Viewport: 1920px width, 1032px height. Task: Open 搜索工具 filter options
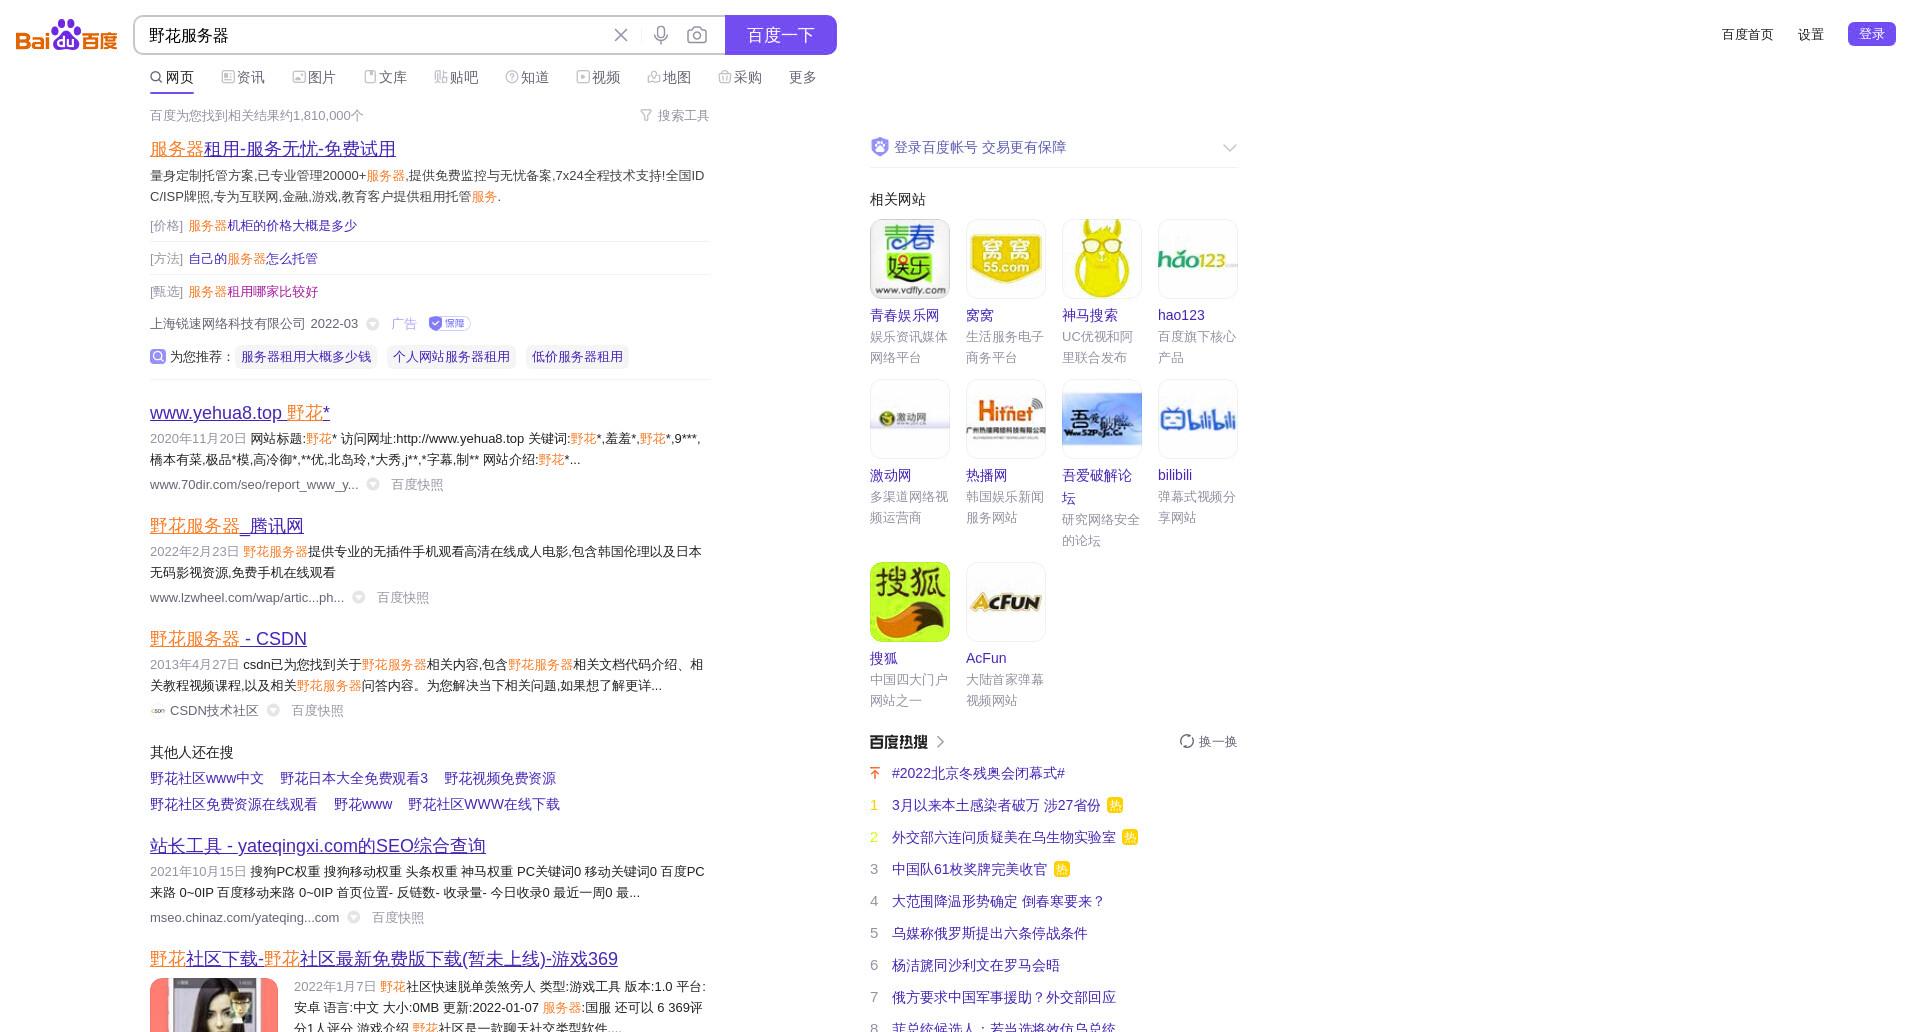(675, 116)
